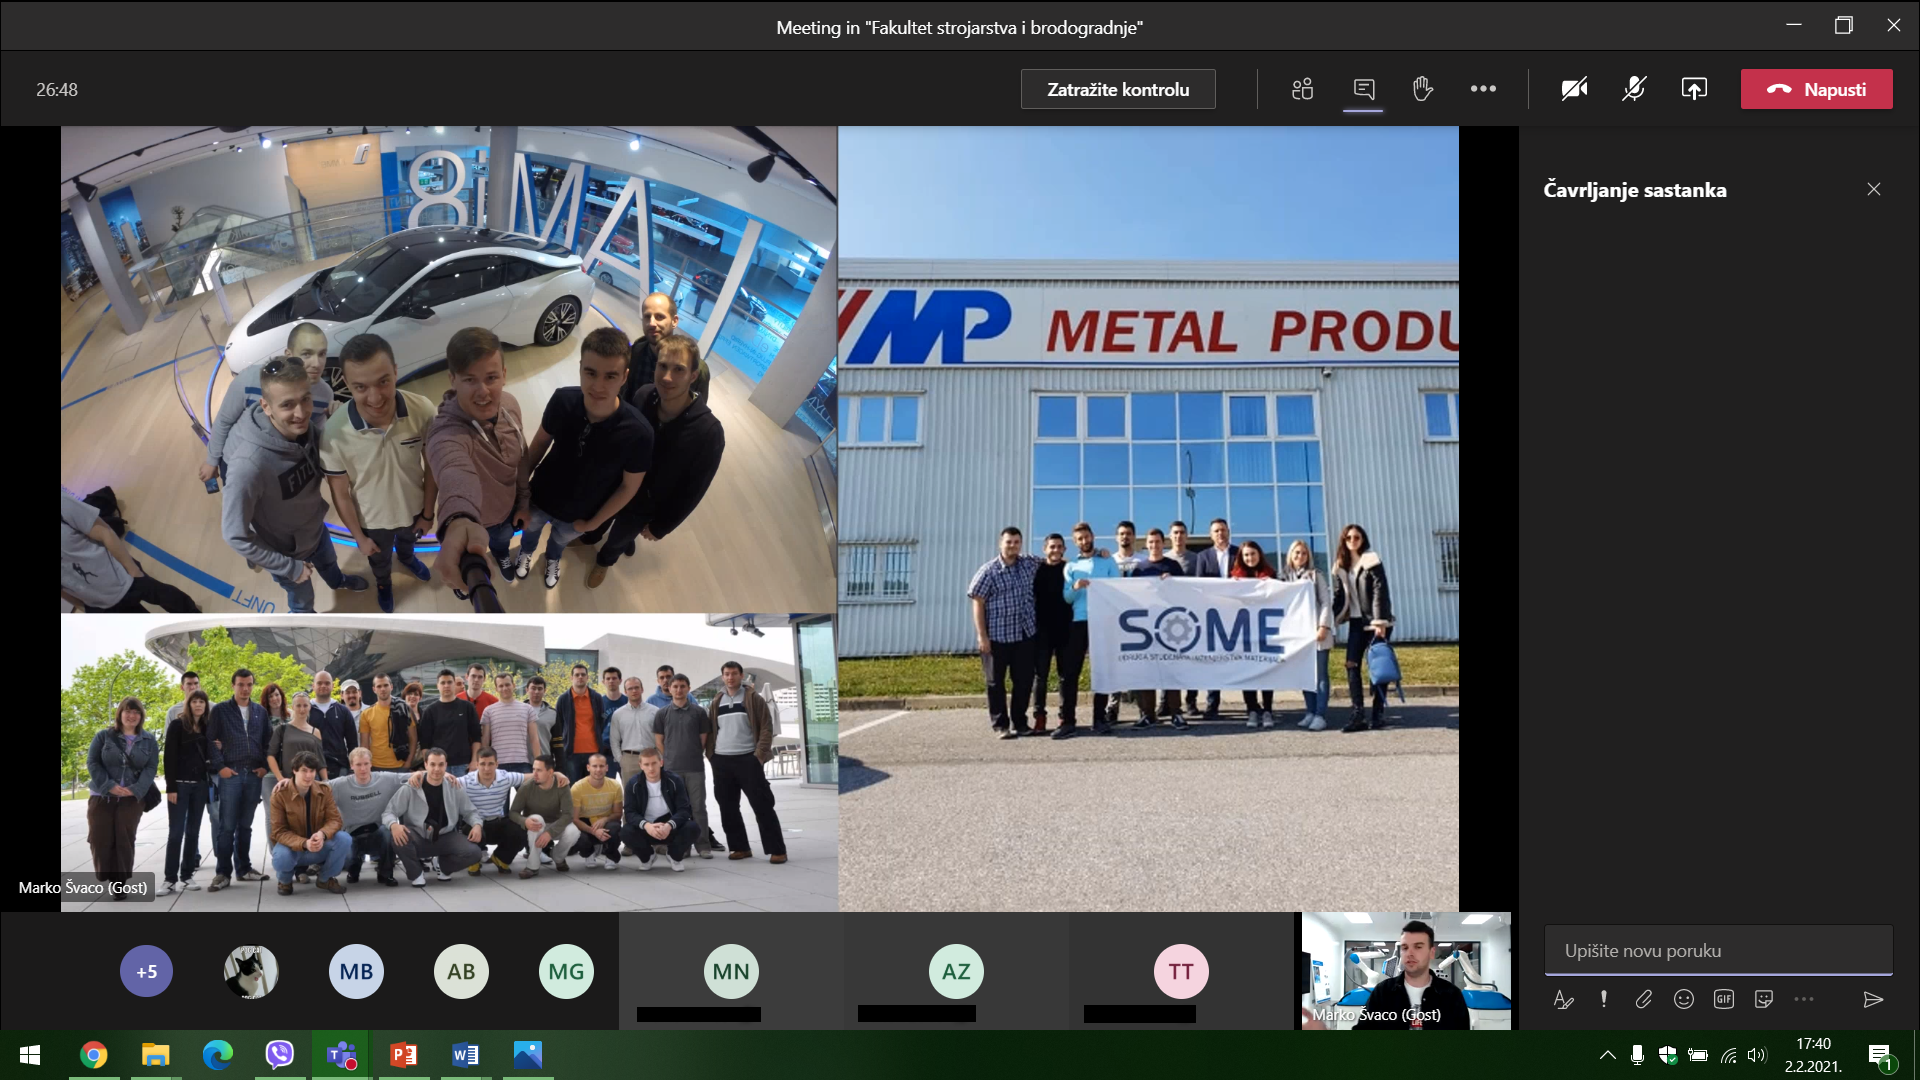The height and width of the screenshot is (1080, 1920).
Task: Click the shared screen presentation content
Action: pyautogui.click(x=759, y=518)
